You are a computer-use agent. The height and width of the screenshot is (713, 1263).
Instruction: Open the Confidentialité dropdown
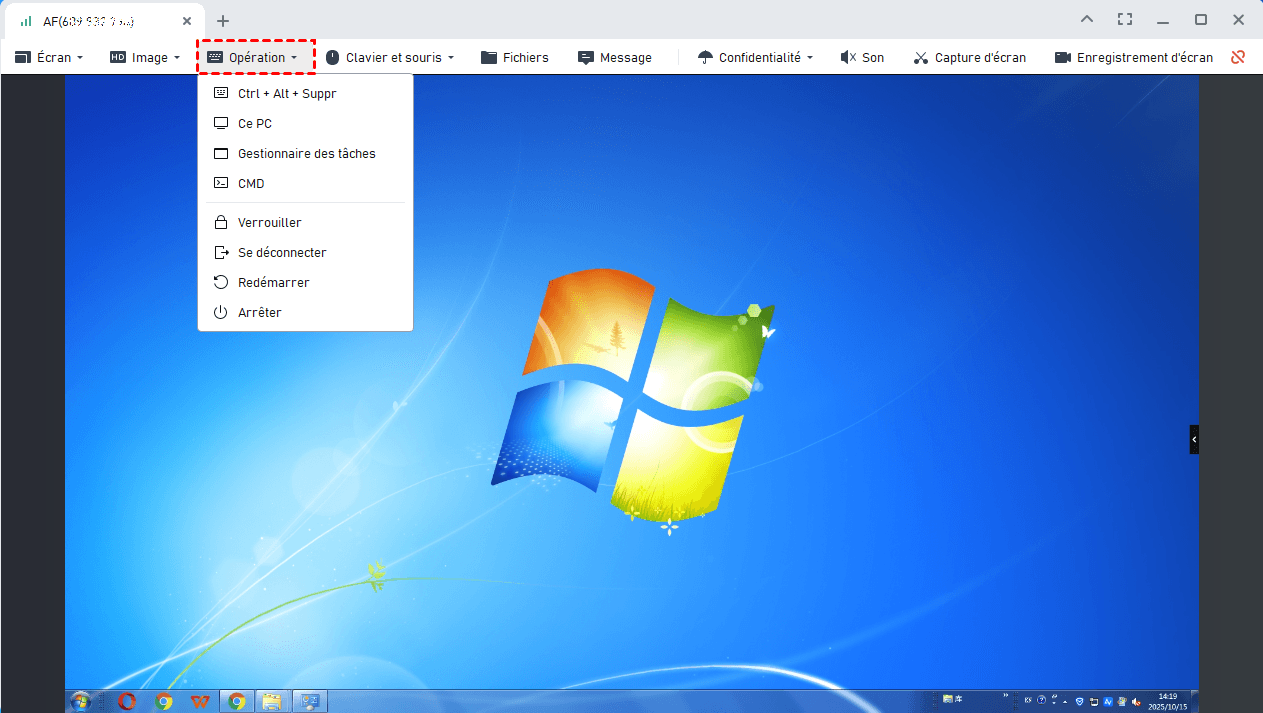(755, 58)
